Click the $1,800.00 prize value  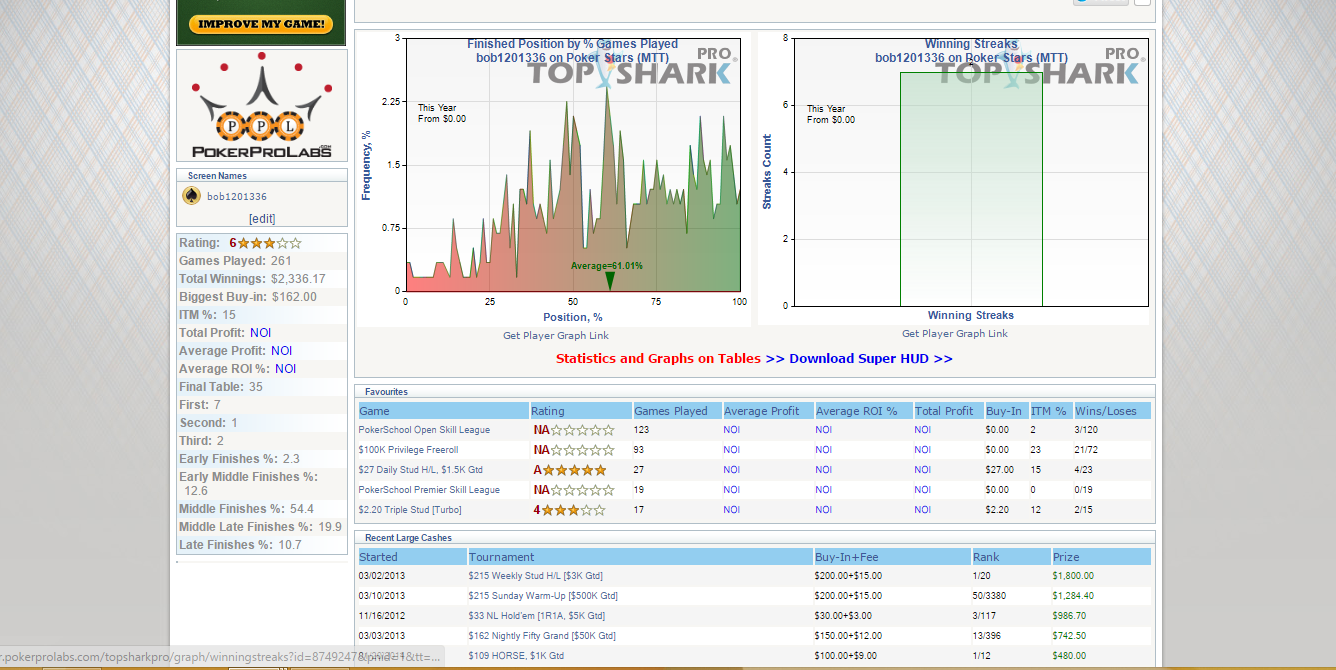click(1073, 576)
